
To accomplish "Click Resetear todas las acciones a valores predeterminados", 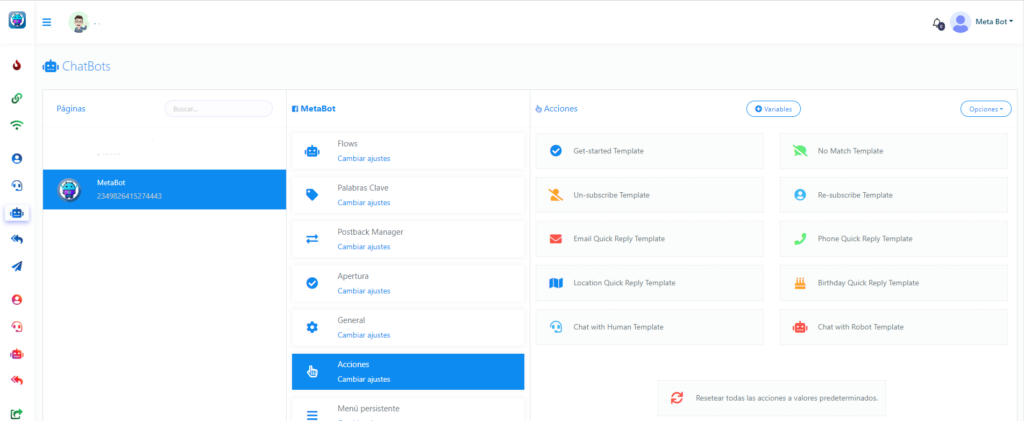I will (772, 398).
